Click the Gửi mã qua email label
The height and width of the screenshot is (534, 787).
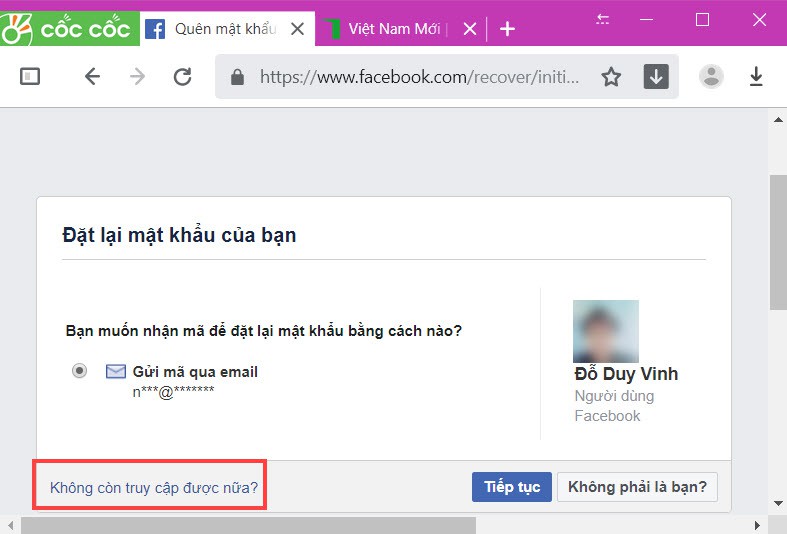tap(195, 372)
